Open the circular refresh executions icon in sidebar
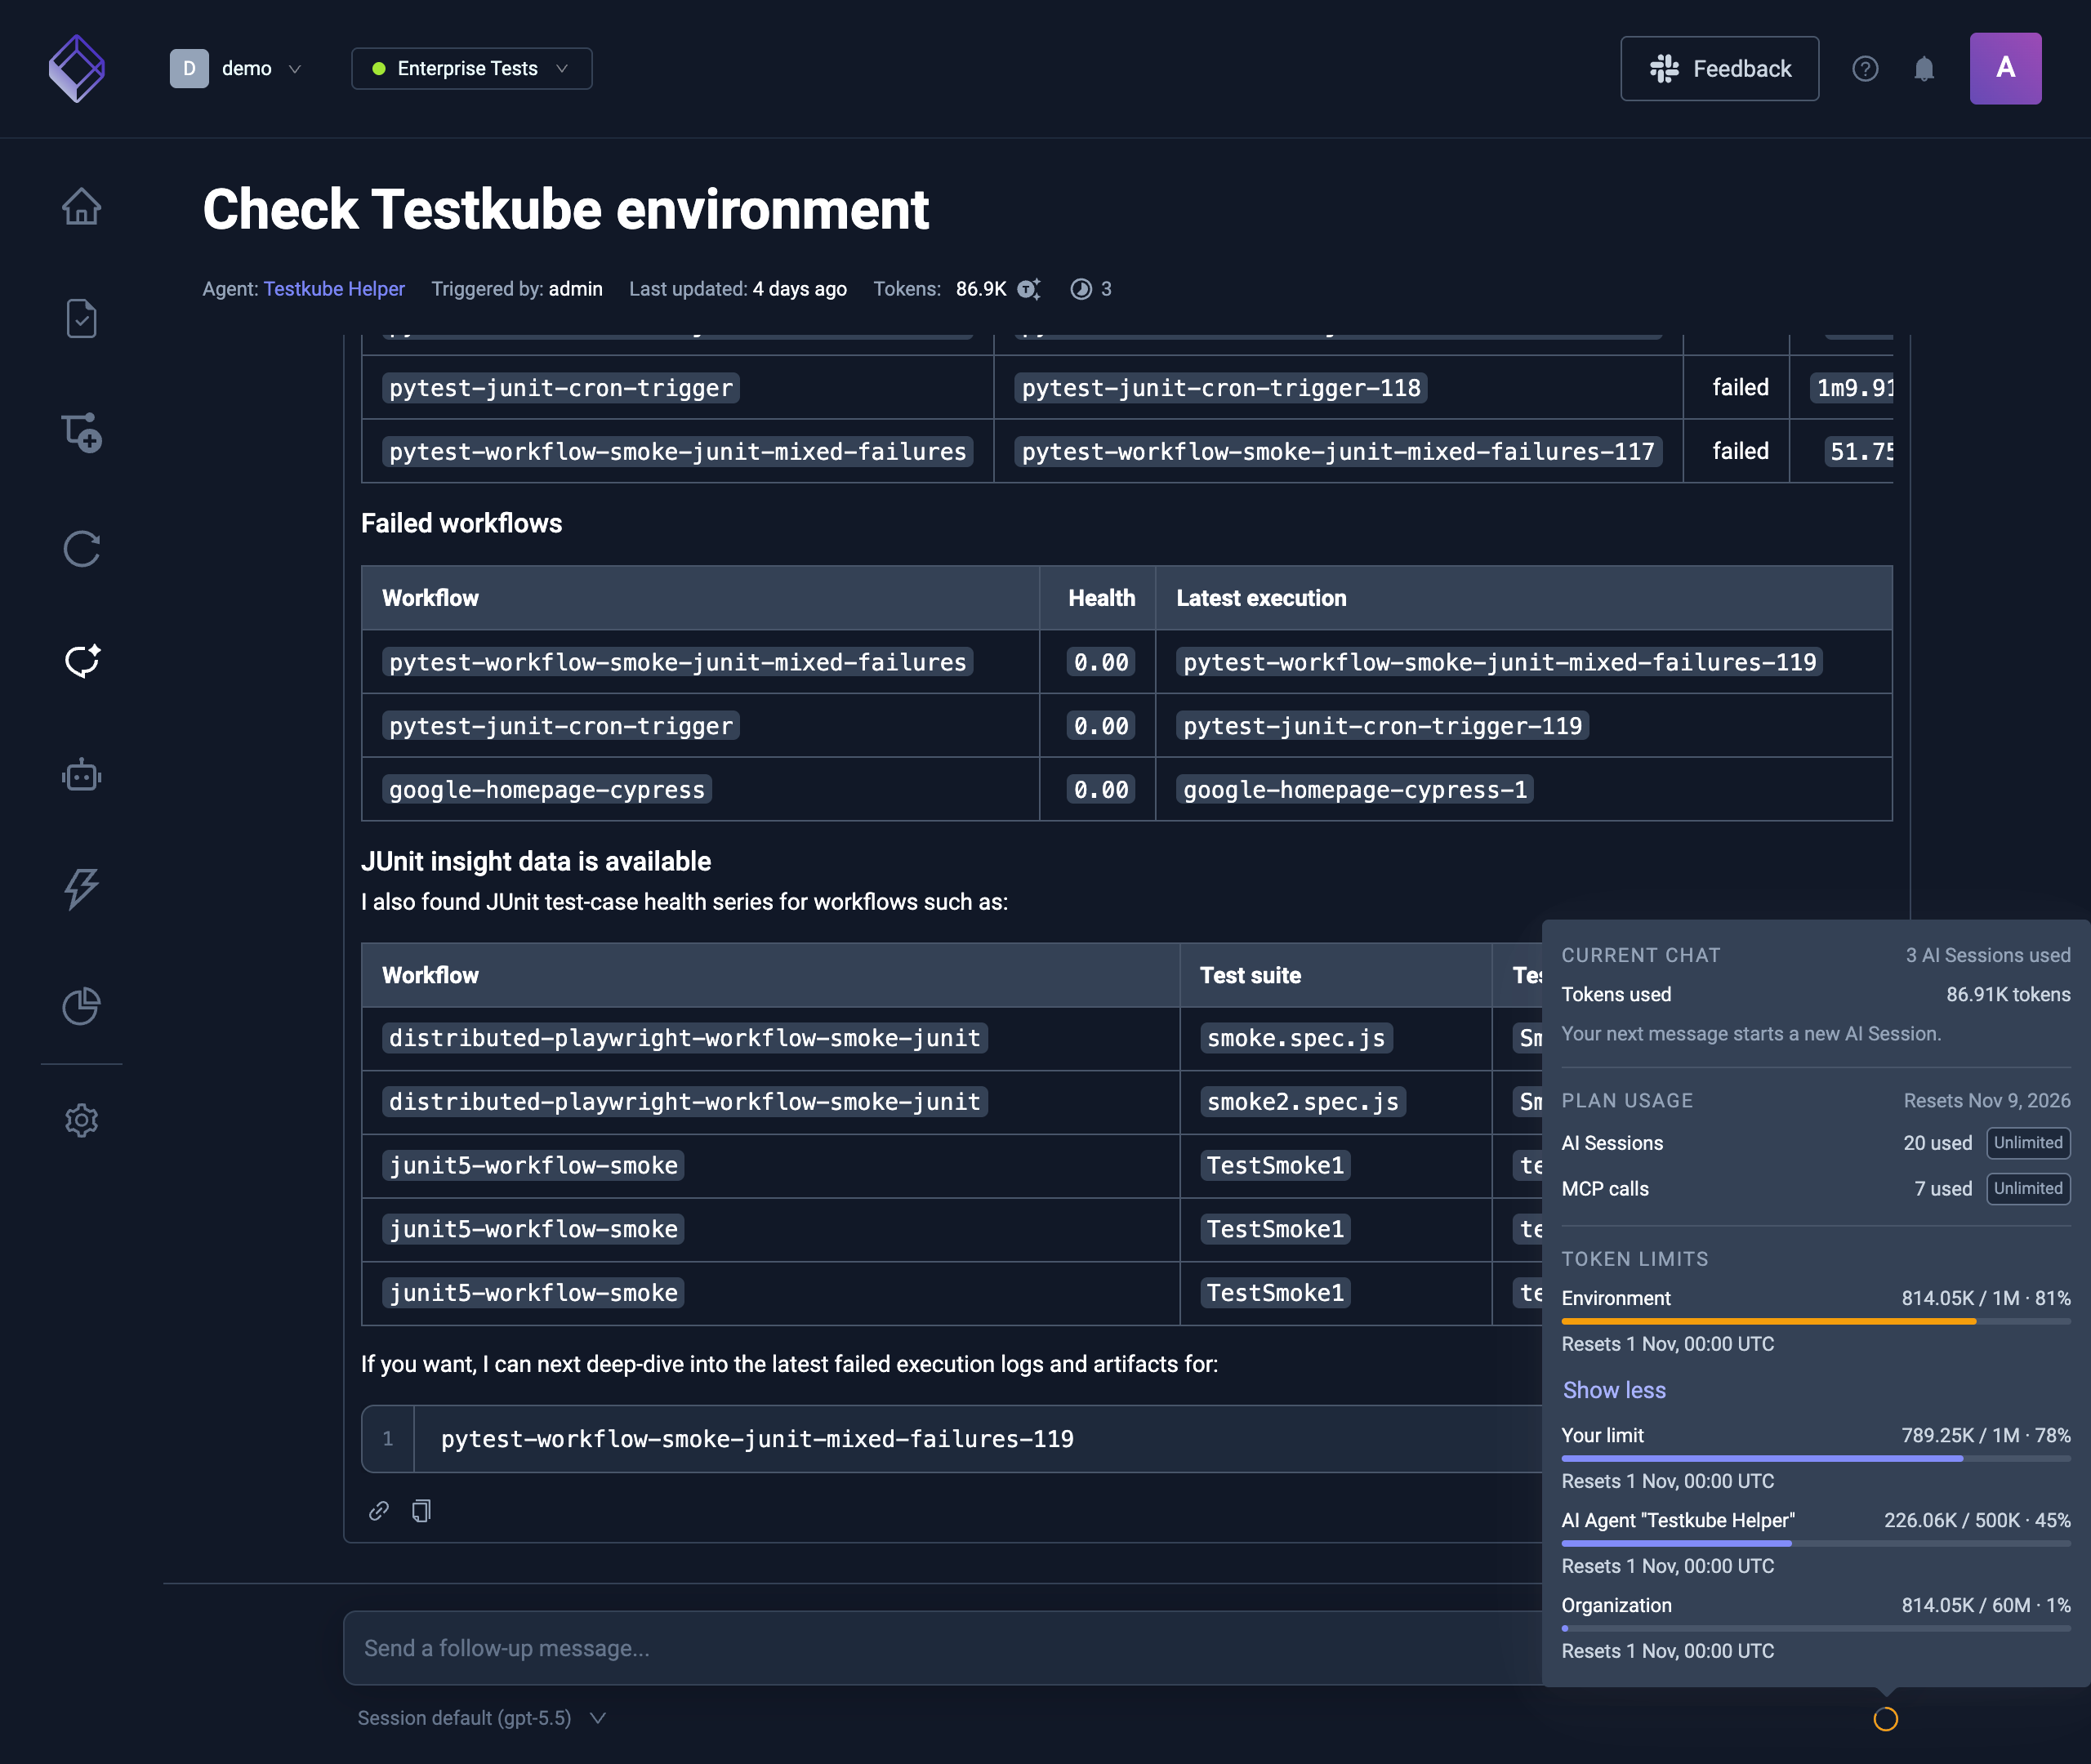This screenshot has width=2091, height=1764. 81,548
